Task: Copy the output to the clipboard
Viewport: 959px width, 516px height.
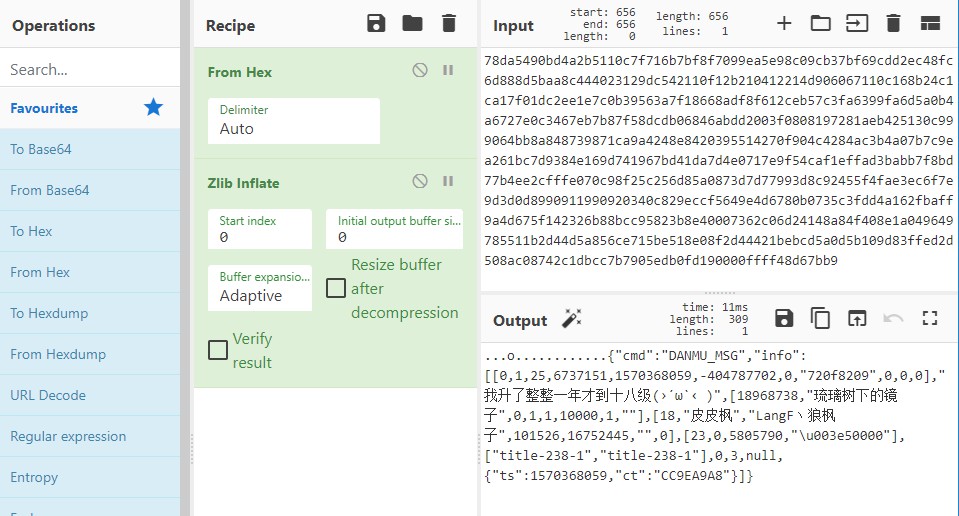Action: pyautogui.click(x=820, y=319)
